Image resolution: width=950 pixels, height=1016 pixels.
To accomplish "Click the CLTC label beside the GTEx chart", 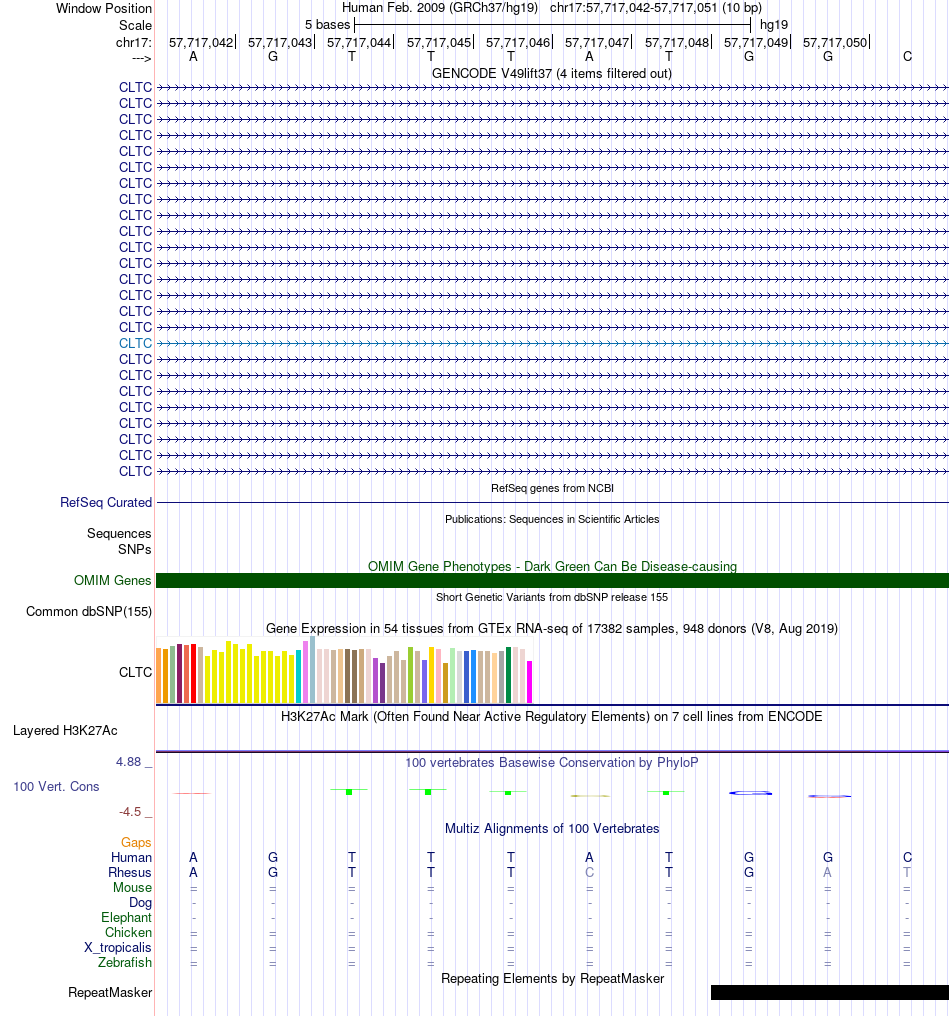I will coord(135,673).
